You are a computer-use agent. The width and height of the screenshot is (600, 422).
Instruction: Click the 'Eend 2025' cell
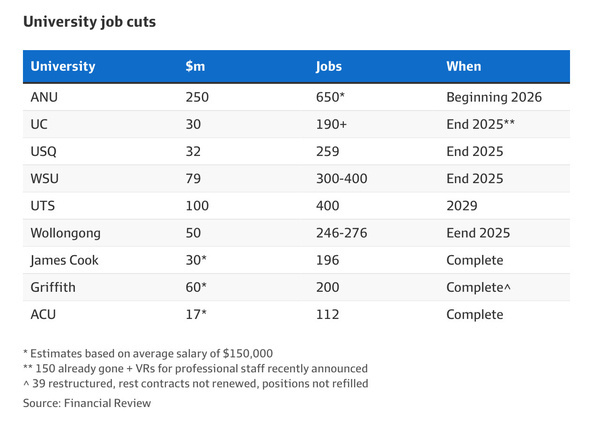click(478, 233)
